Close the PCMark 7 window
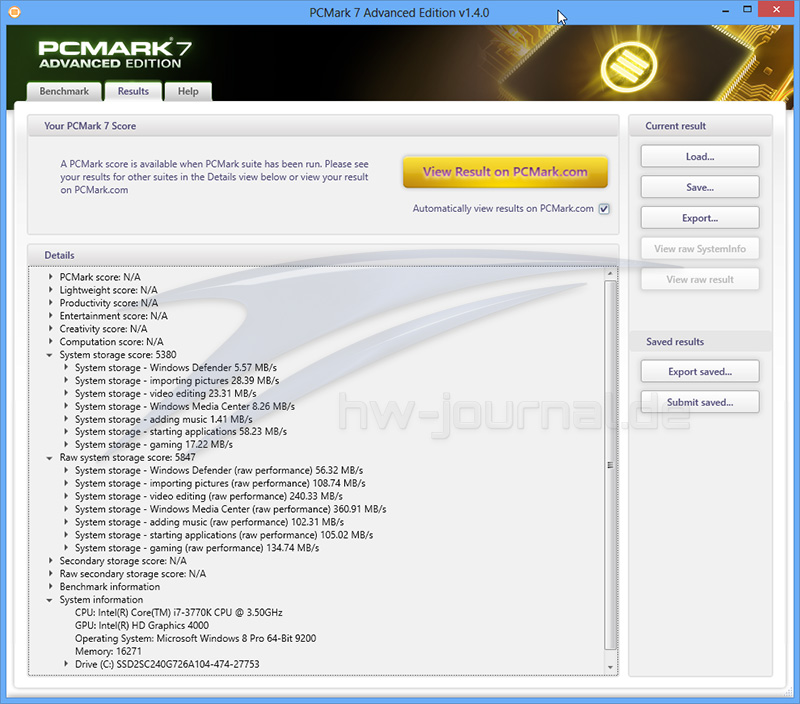 click(777, 9)
